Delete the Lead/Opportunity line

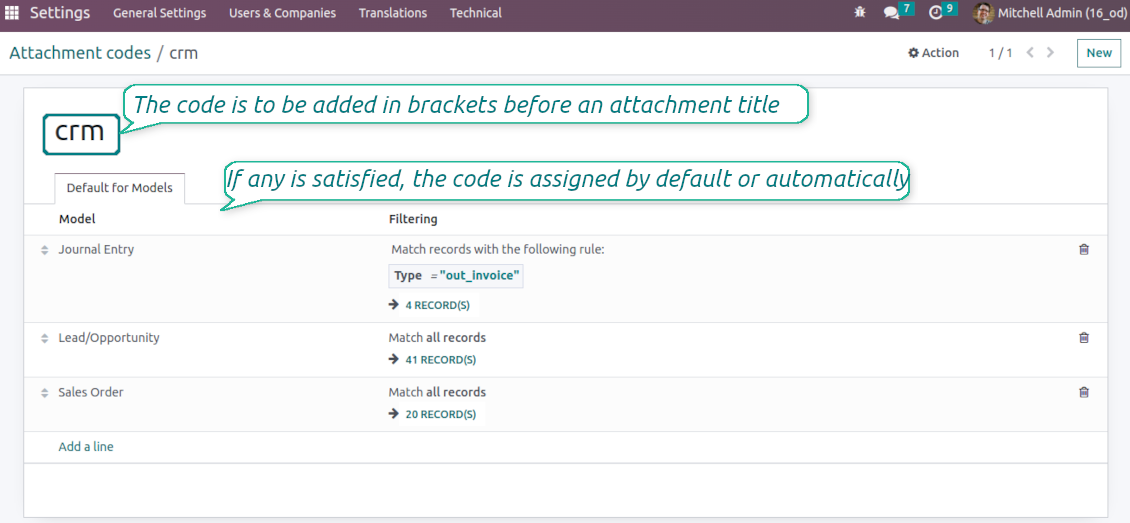coord(1083,337)
